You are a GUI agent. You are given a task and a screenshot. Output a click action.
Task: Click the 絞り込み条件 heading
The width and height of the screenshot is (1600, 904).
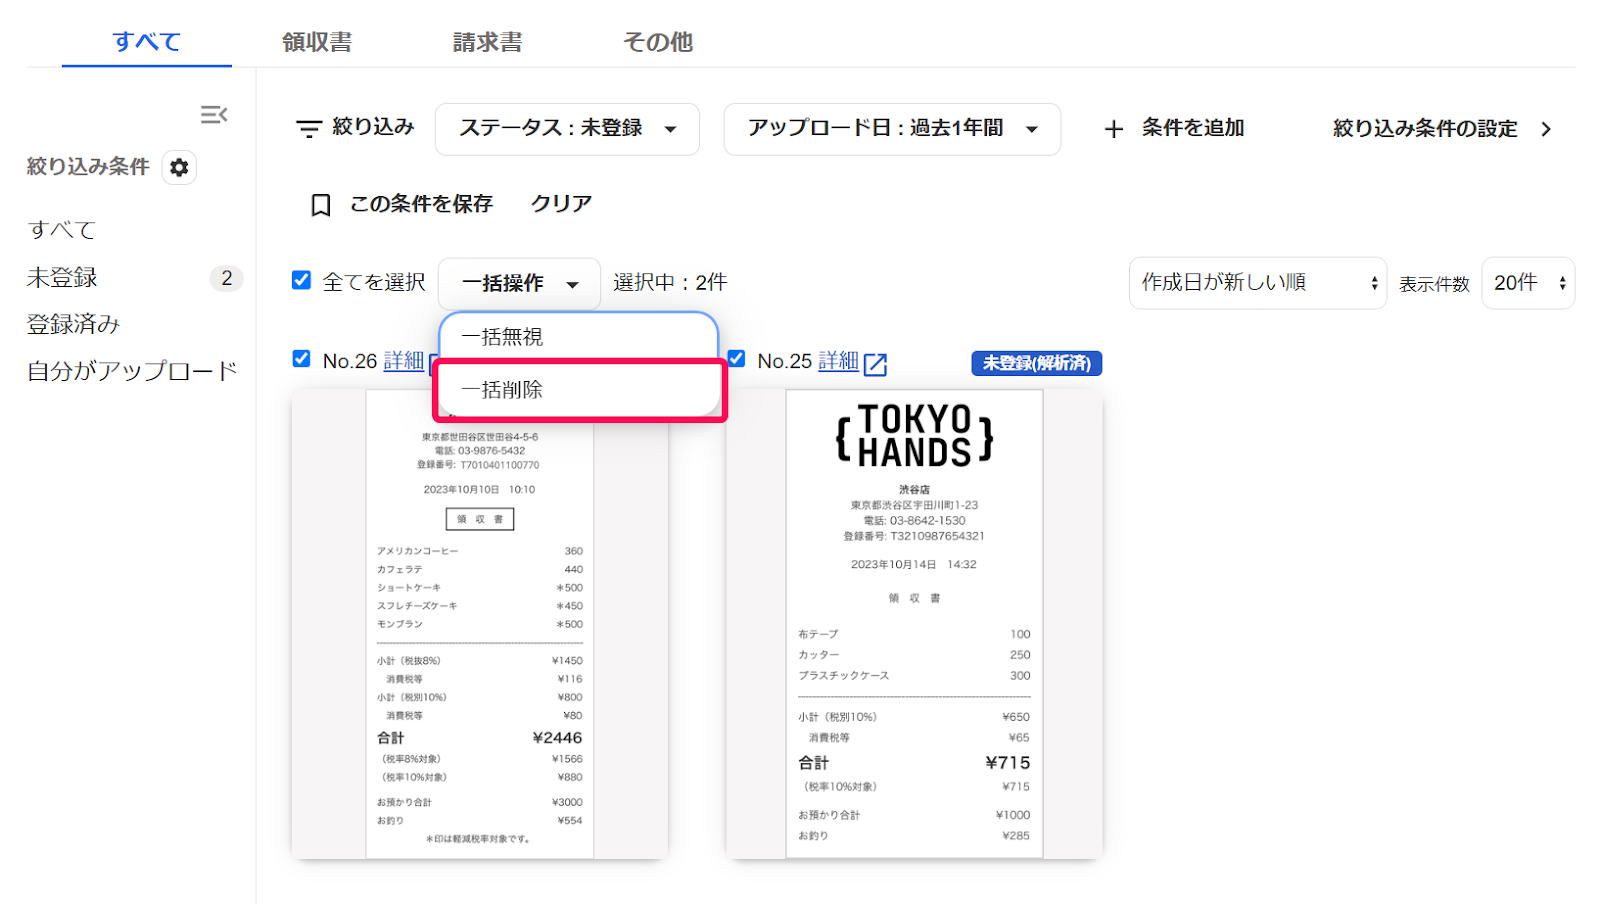coord(88,167)
